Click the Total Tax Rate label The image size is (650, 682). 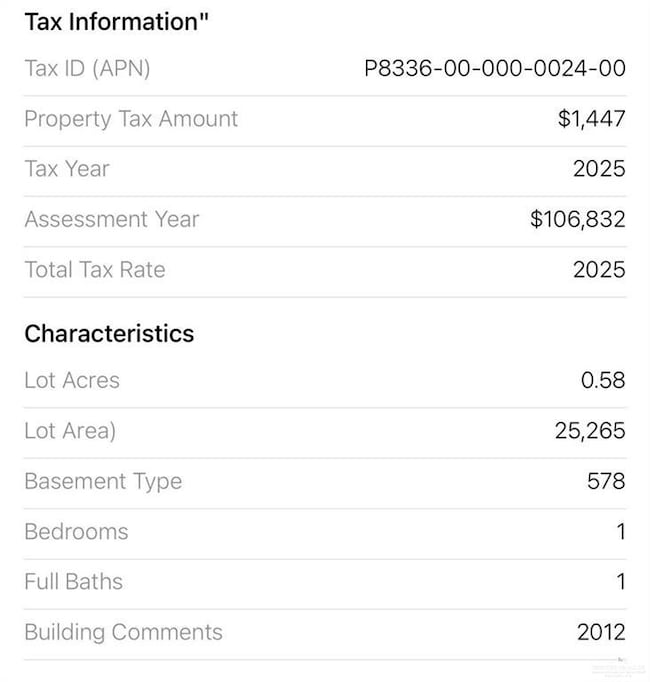tap(95, 269)
